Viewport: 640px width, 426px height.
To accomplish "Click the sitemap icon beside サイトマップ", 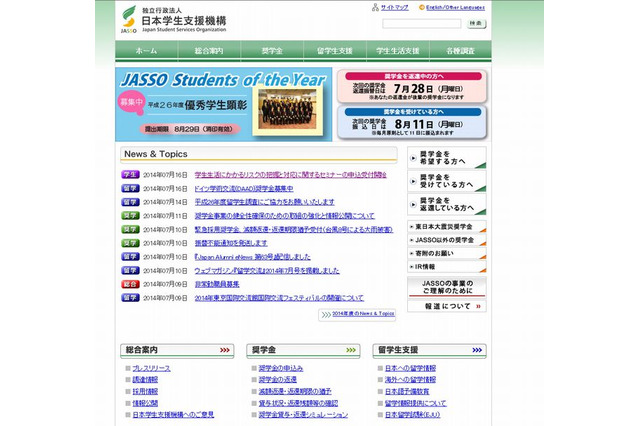I will point(375,7).
